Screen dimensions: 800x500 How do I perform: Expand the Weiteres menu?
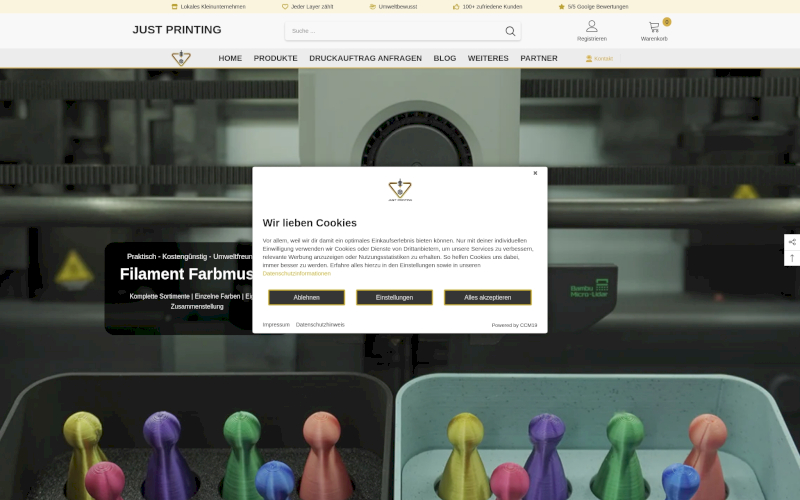(488, 58)
